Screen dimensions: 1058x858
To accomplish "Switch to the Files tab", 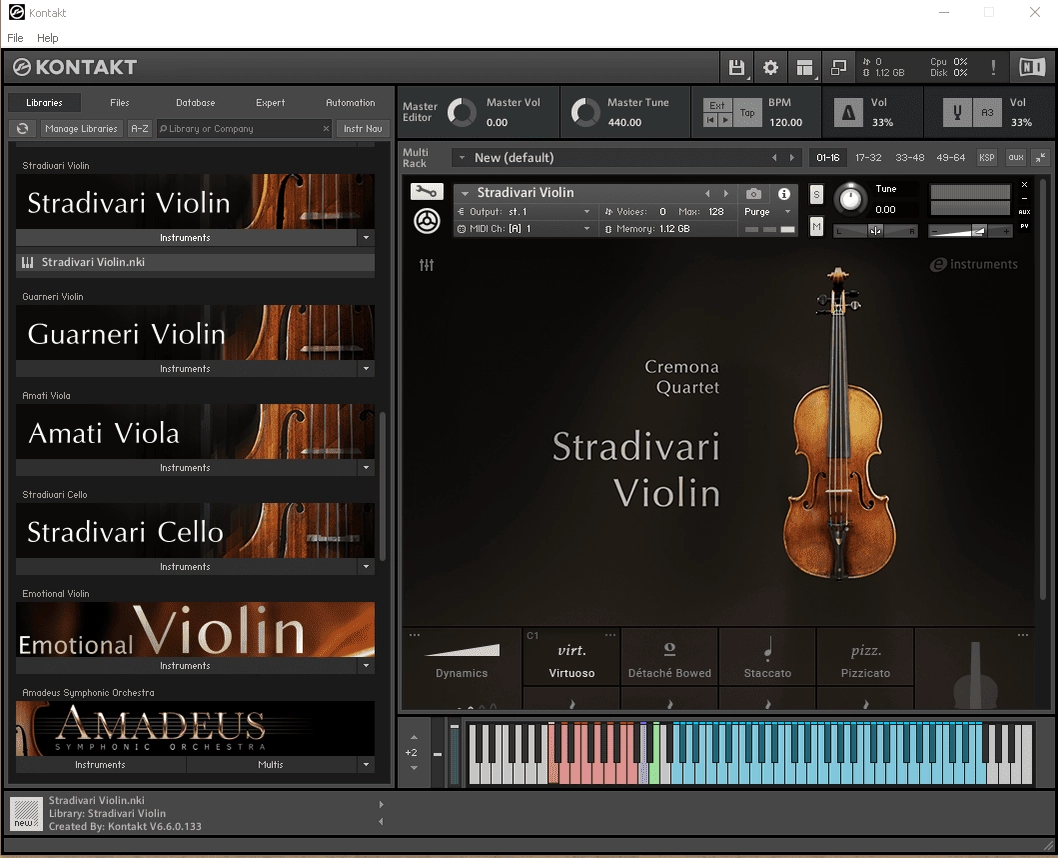I will click(119, 103).
